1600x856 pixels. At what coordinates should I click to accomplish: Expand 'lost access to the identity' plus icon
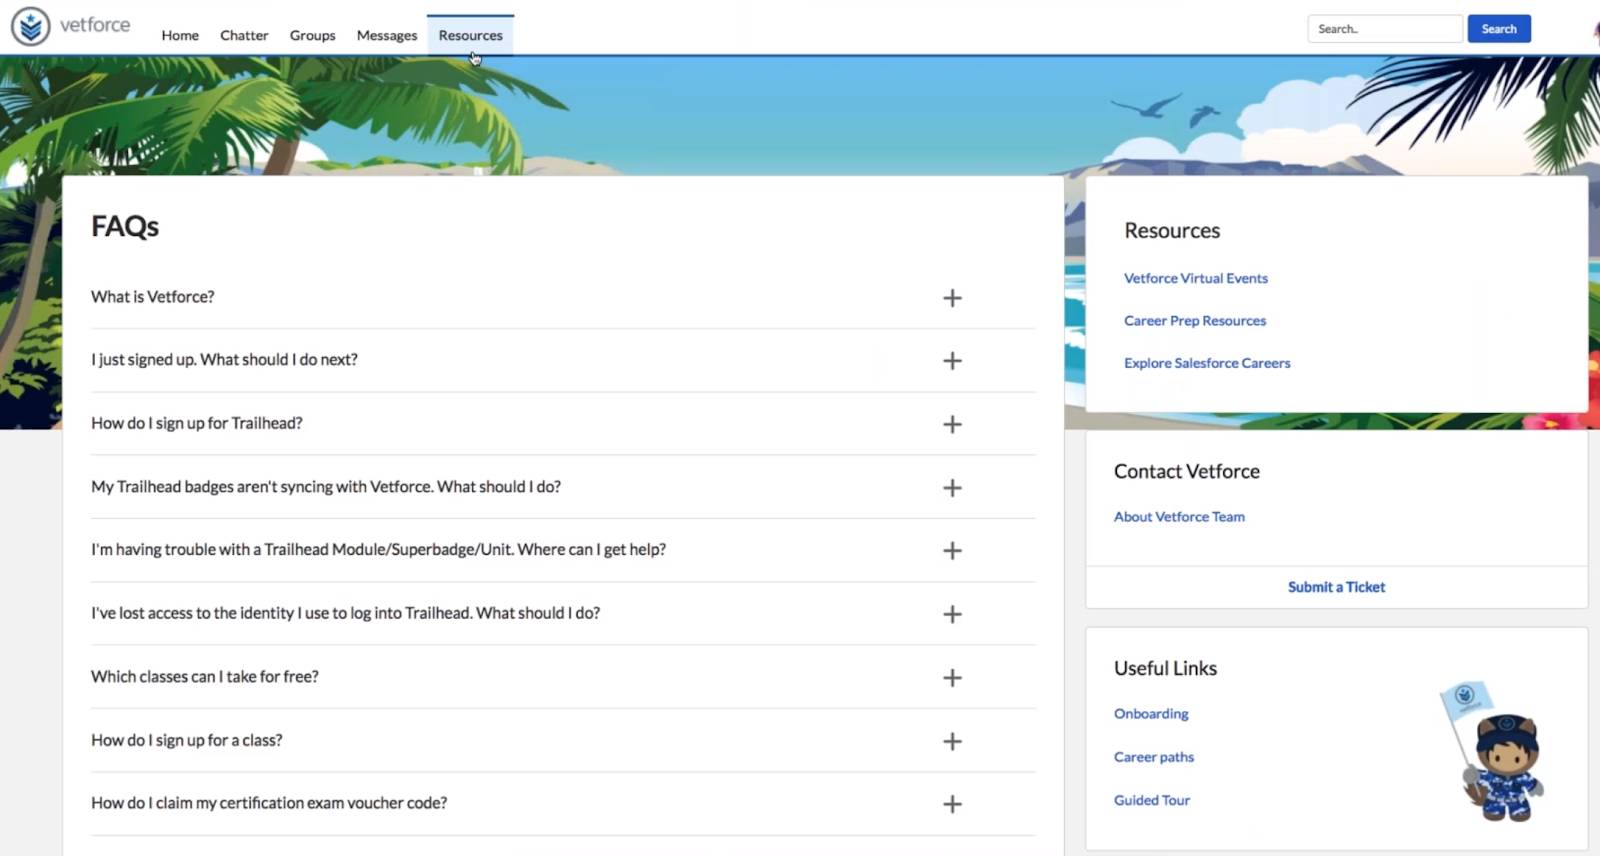pos(952,614)
